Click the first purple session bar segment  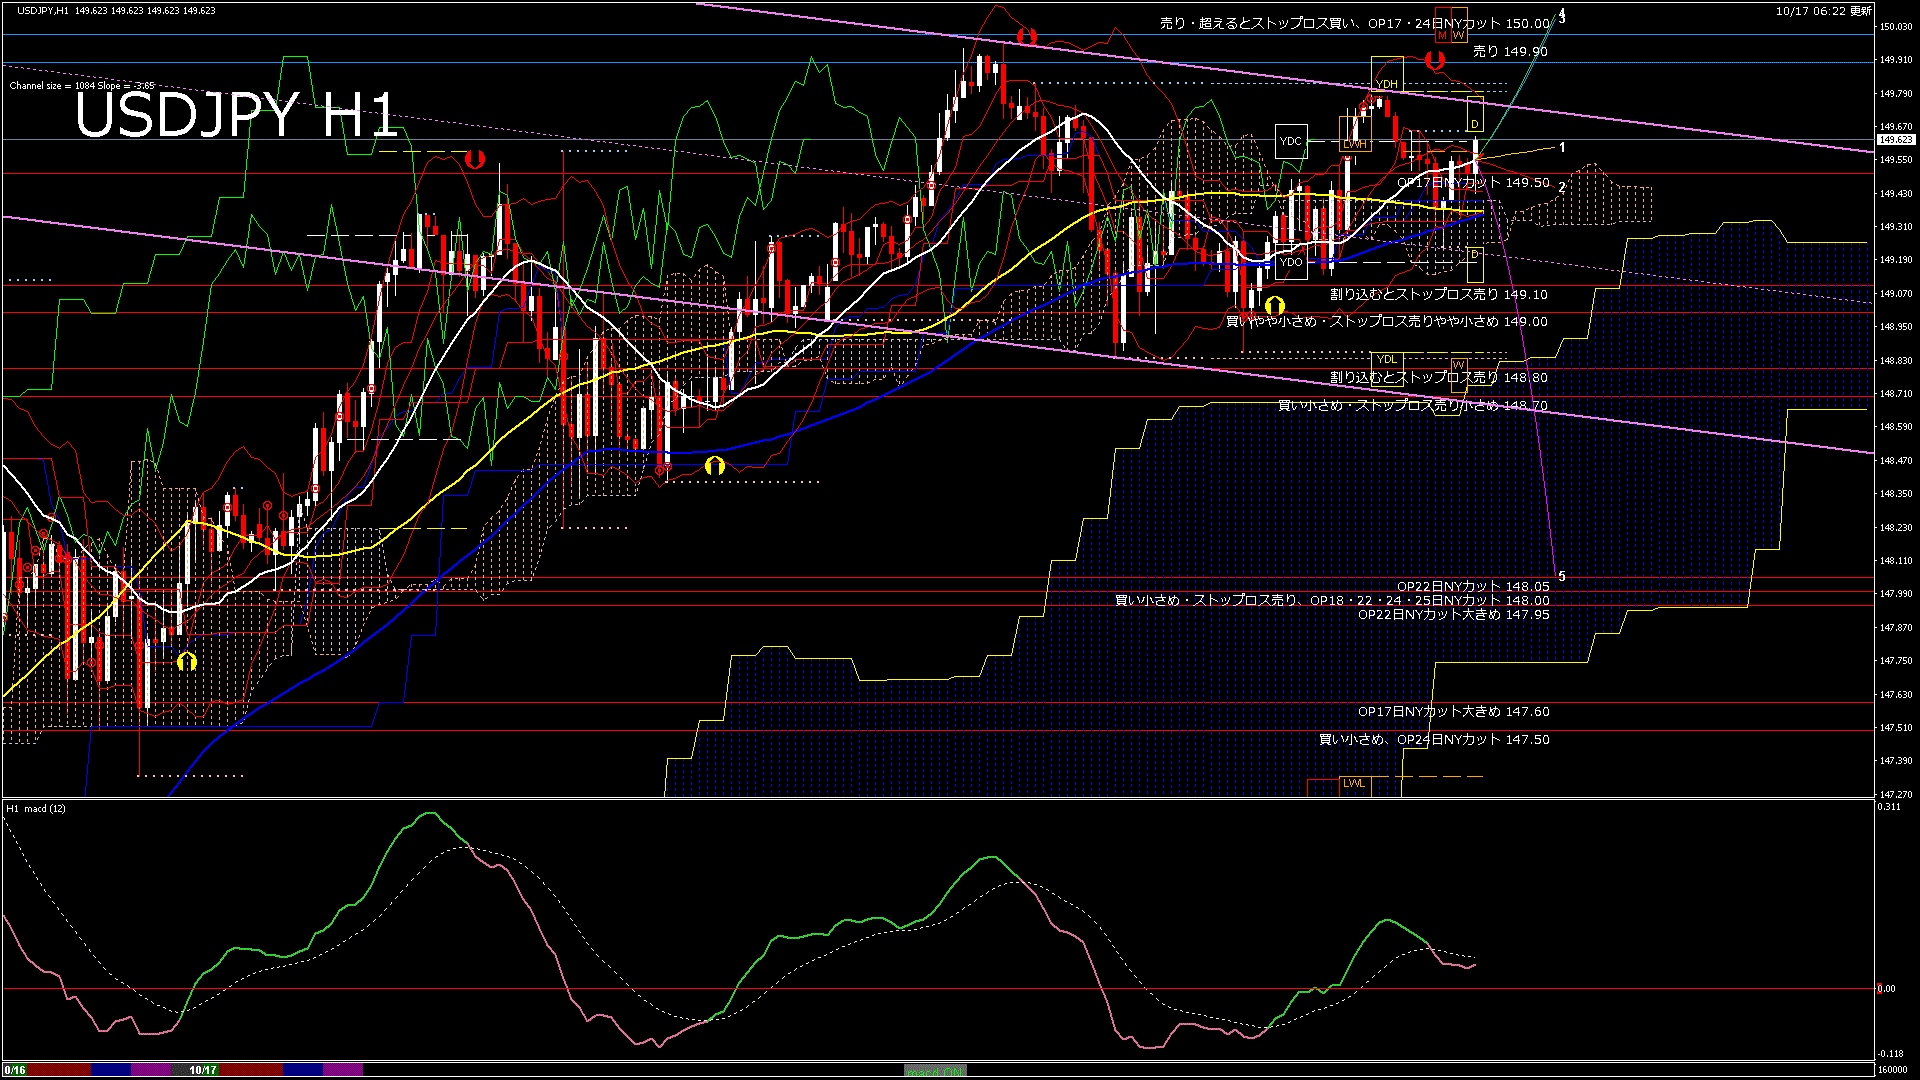[x=151, y=1070]
